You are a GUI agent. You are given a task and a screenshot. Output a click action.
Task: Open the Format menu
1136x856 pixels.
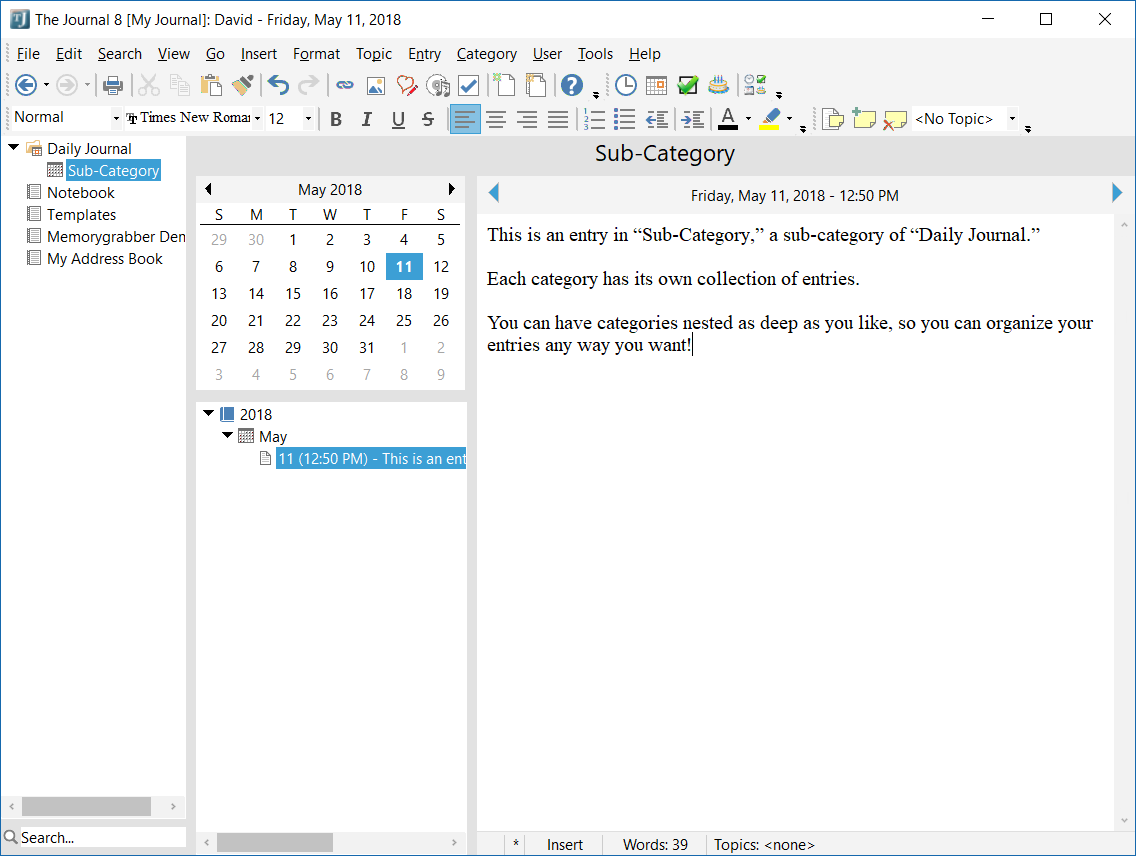tap(316, 54)
